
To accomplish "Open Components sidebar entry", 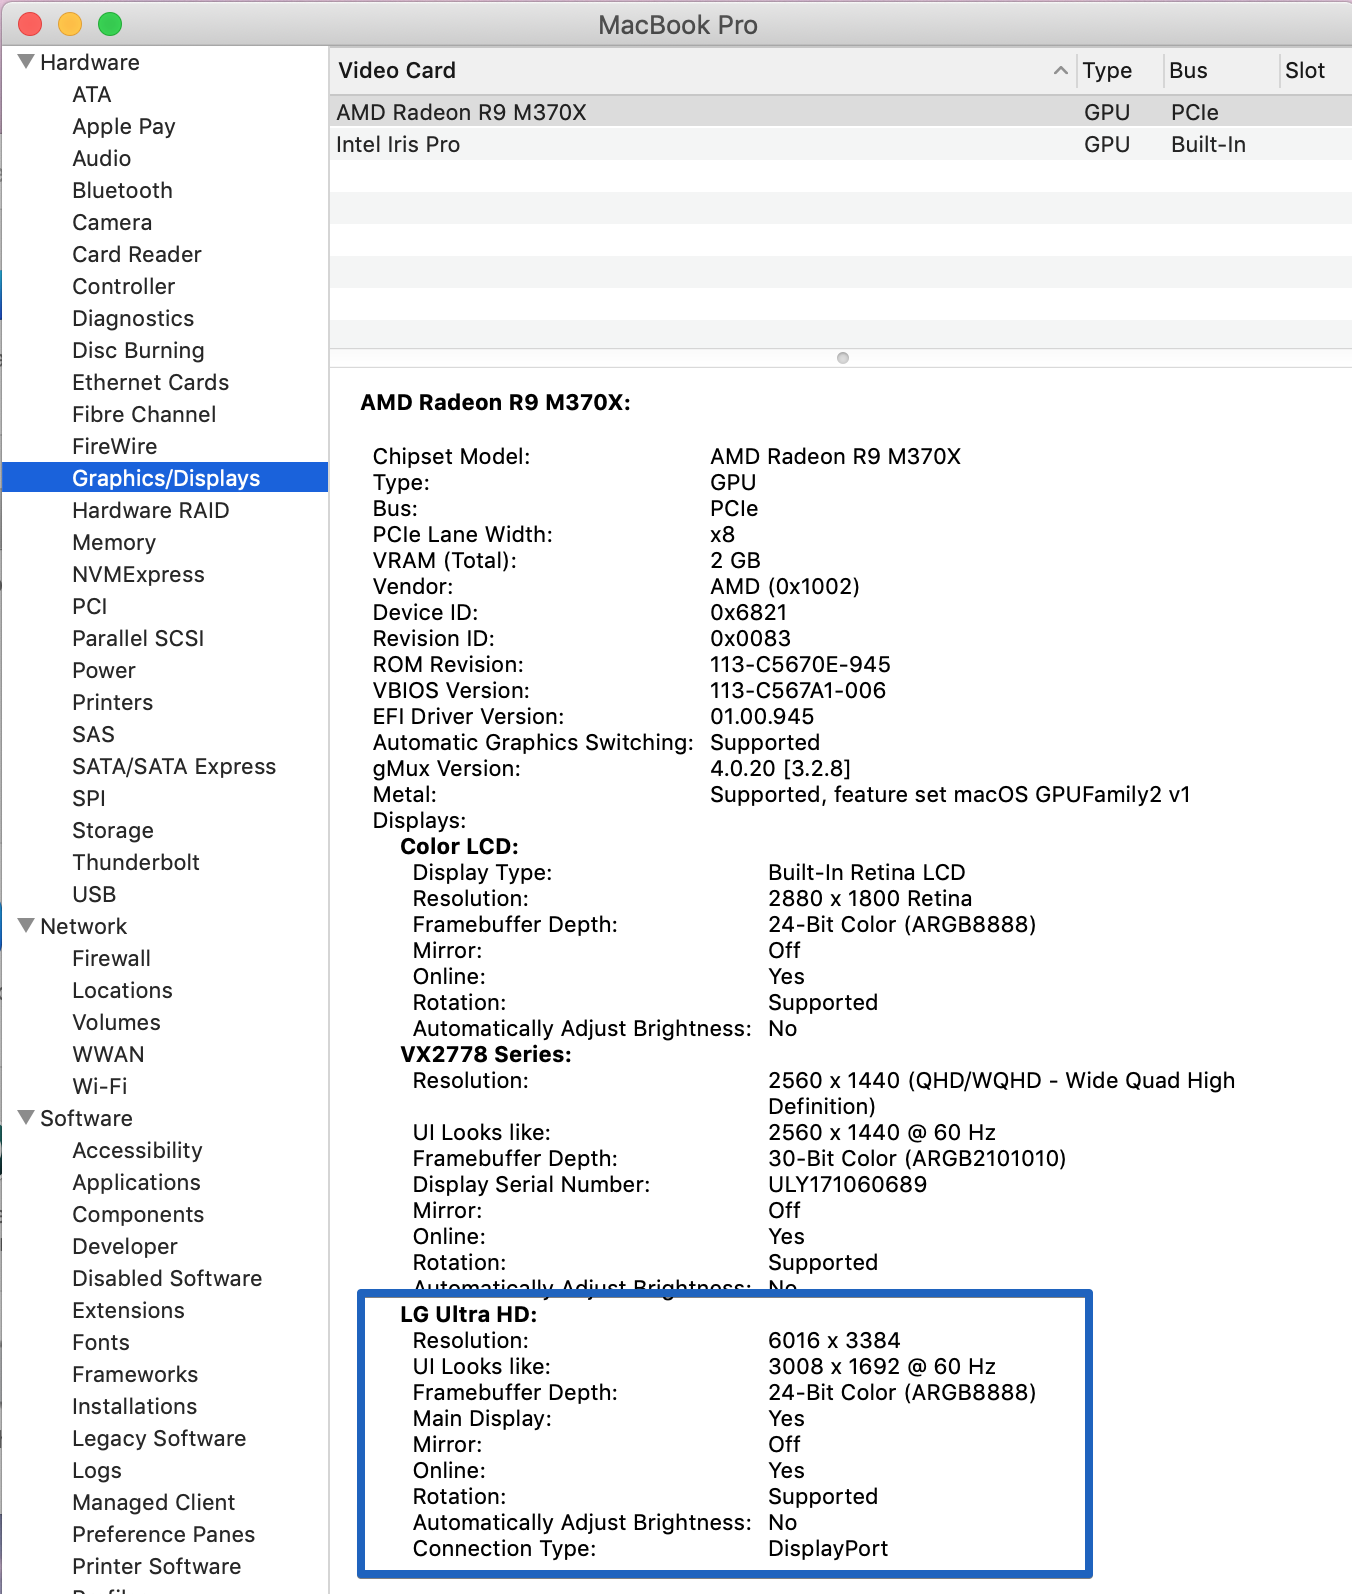I will point(138,1214).
